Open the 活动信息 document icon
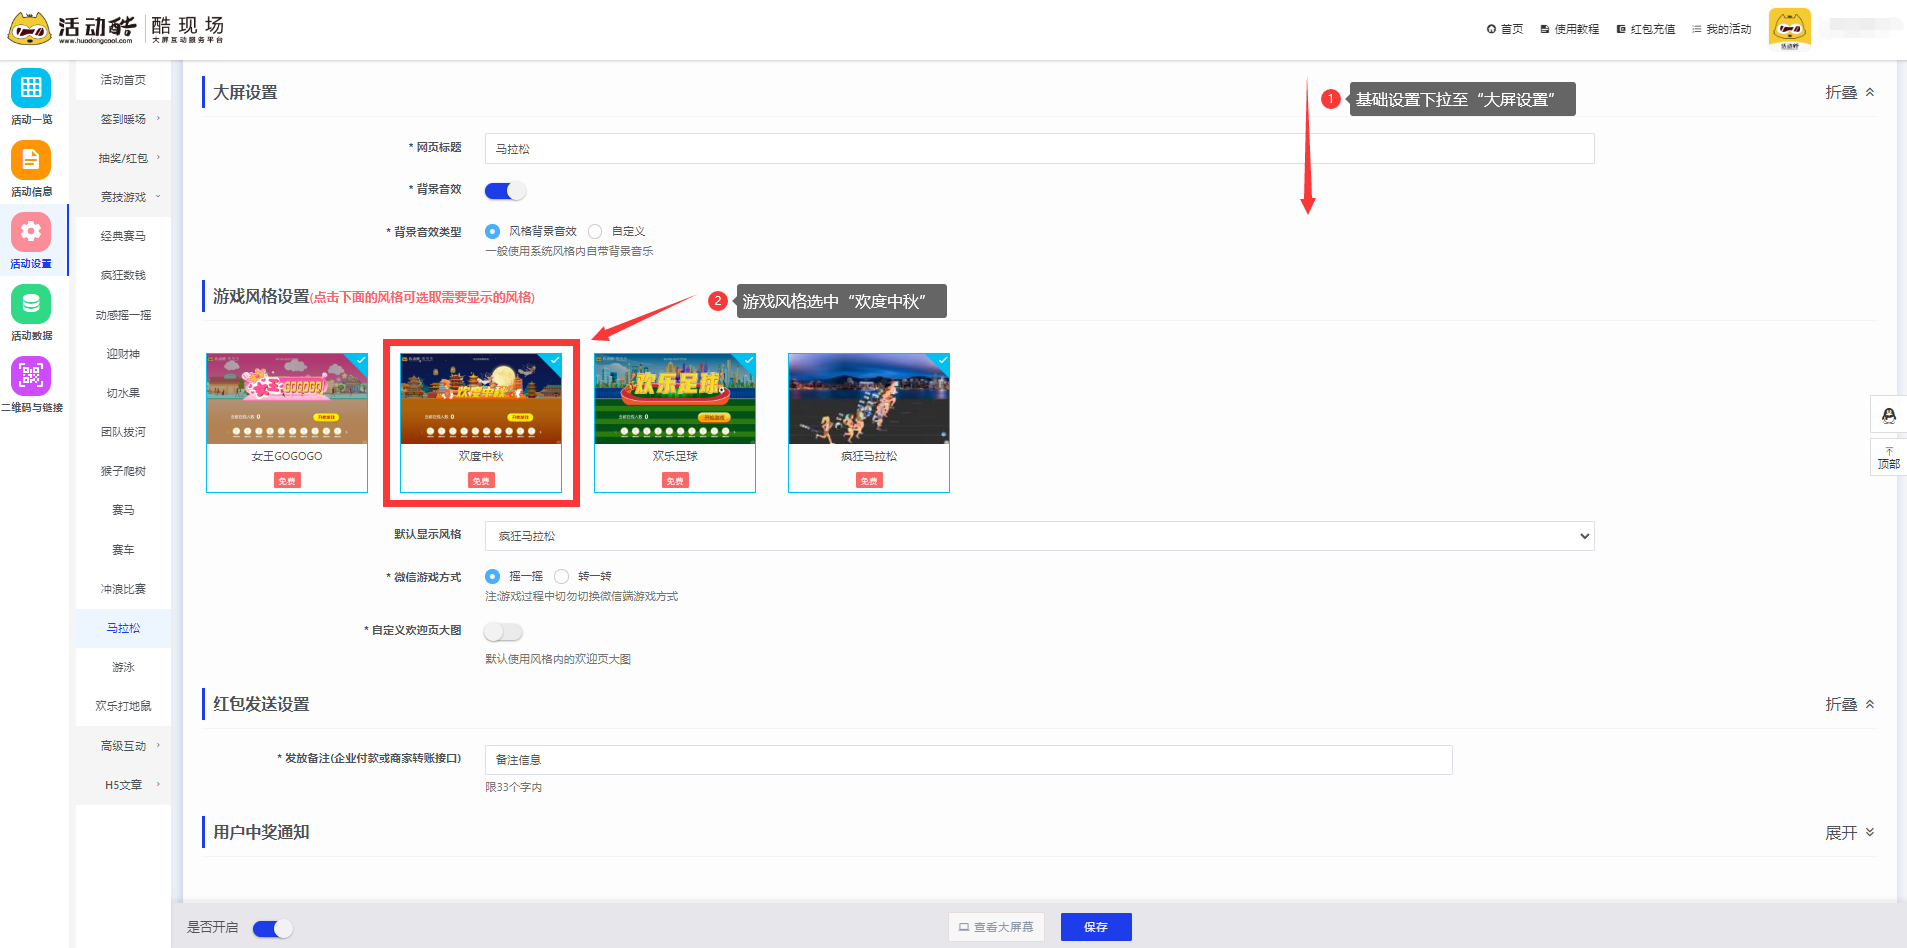 [x=31, y=160]
